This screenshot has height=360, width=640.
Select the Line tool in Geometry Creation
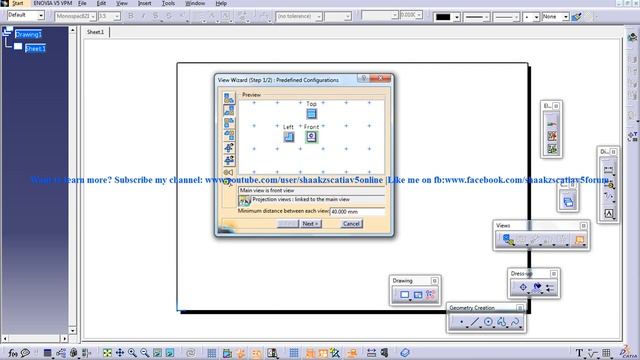[475, 322]
